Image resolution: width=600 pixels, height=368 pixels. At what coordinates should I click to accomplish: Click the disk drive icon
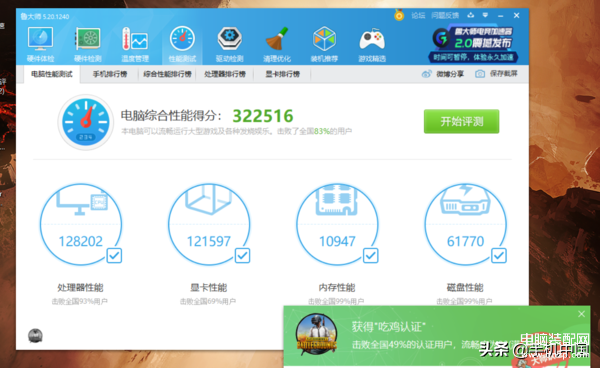click(465, 200)
